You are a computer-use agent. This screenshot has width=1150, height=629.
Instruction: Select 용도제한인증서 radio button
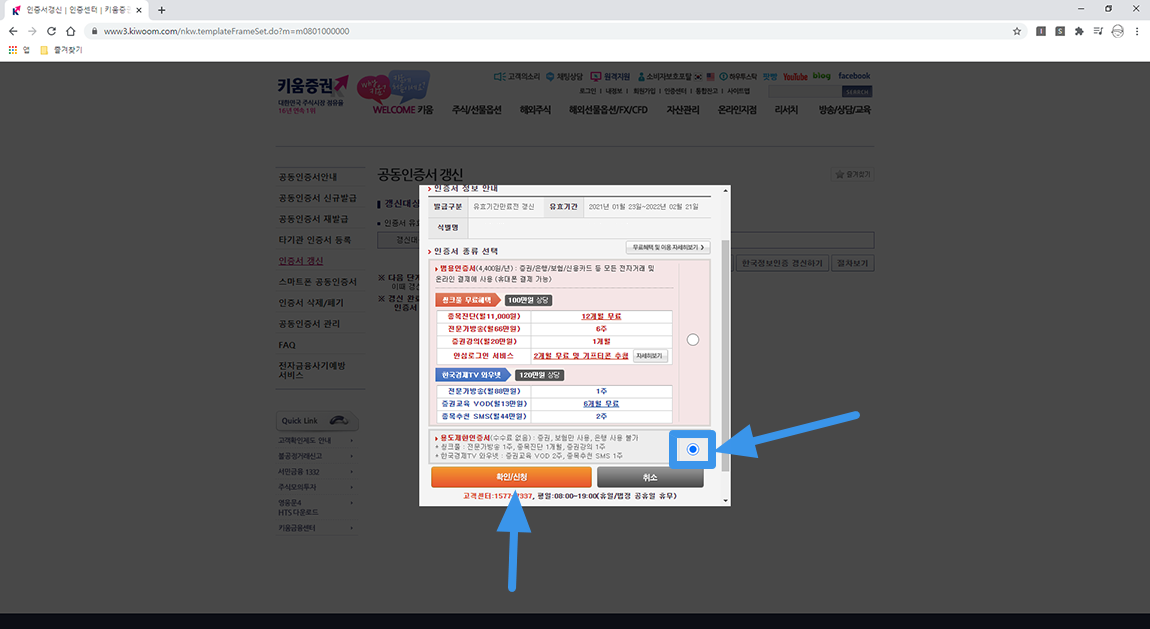(693, 449)
